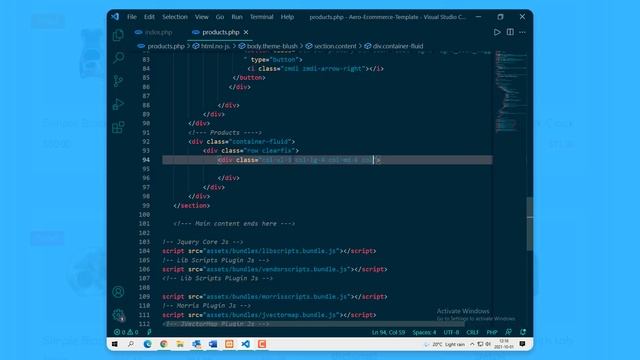Viewport: 640px width, 360px height.
Task: Click the html.no-js breadcrumb
Action: tap(211, 46)
